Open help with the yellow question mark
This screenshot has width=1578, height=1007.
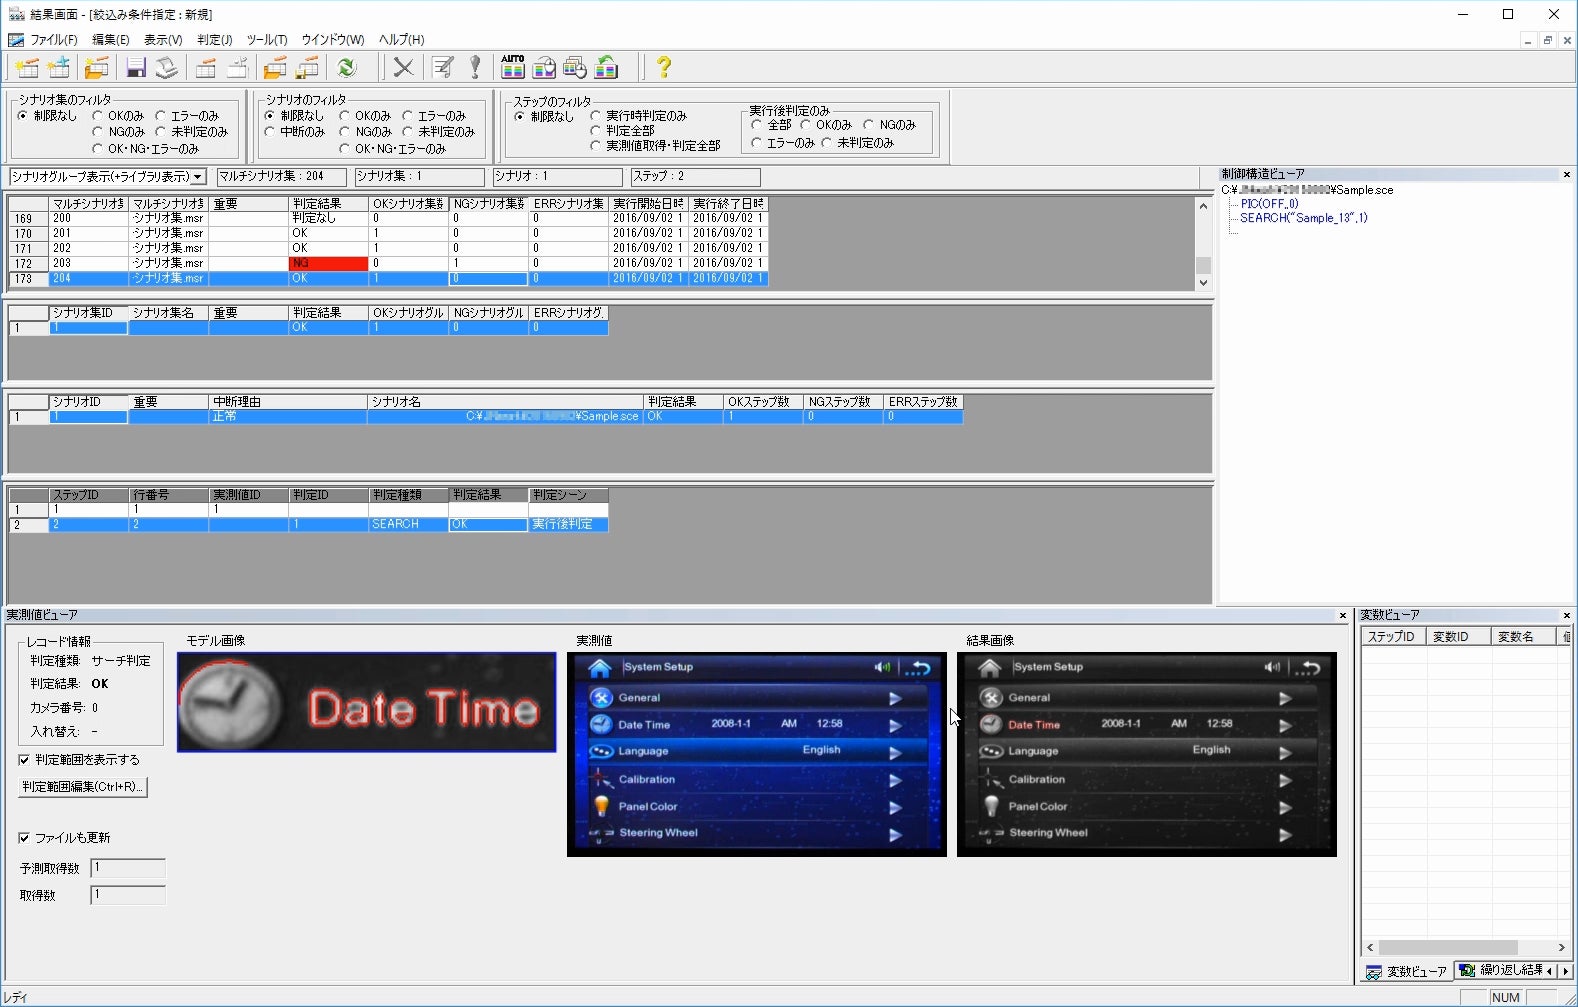[663, 67]
